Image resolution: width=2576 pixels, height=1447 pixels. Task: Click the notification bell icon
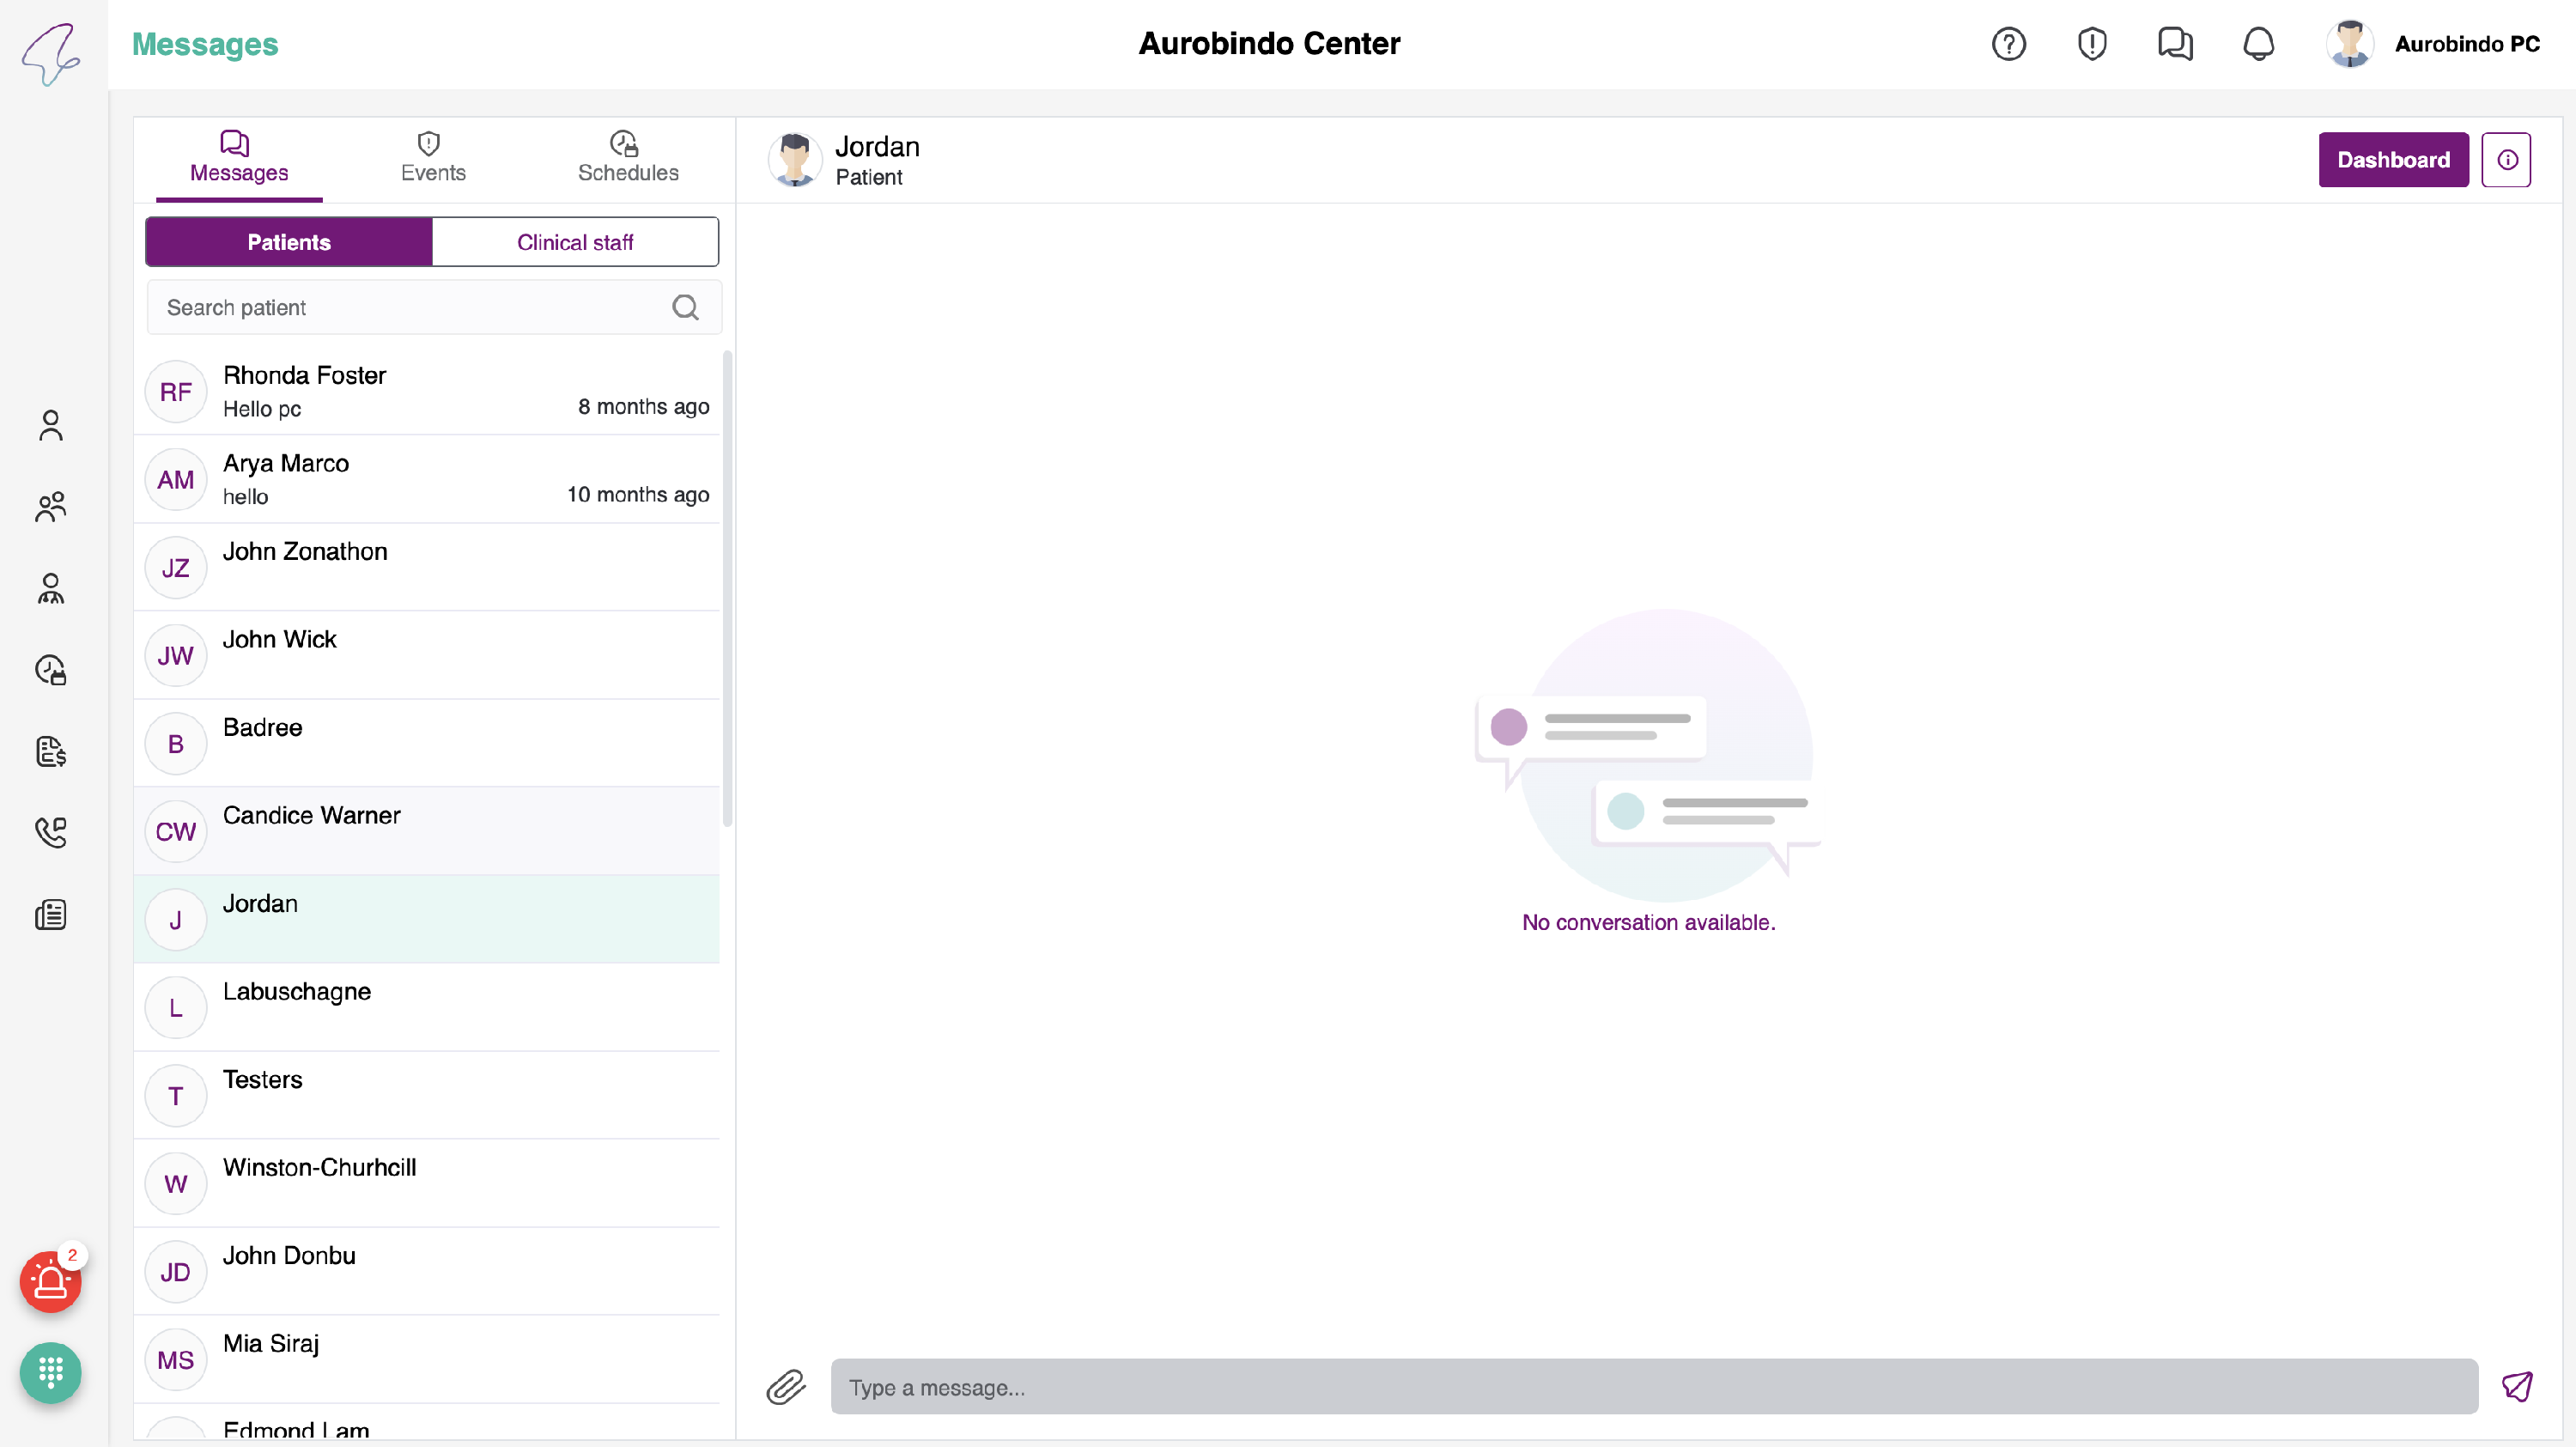(2258, 44)
